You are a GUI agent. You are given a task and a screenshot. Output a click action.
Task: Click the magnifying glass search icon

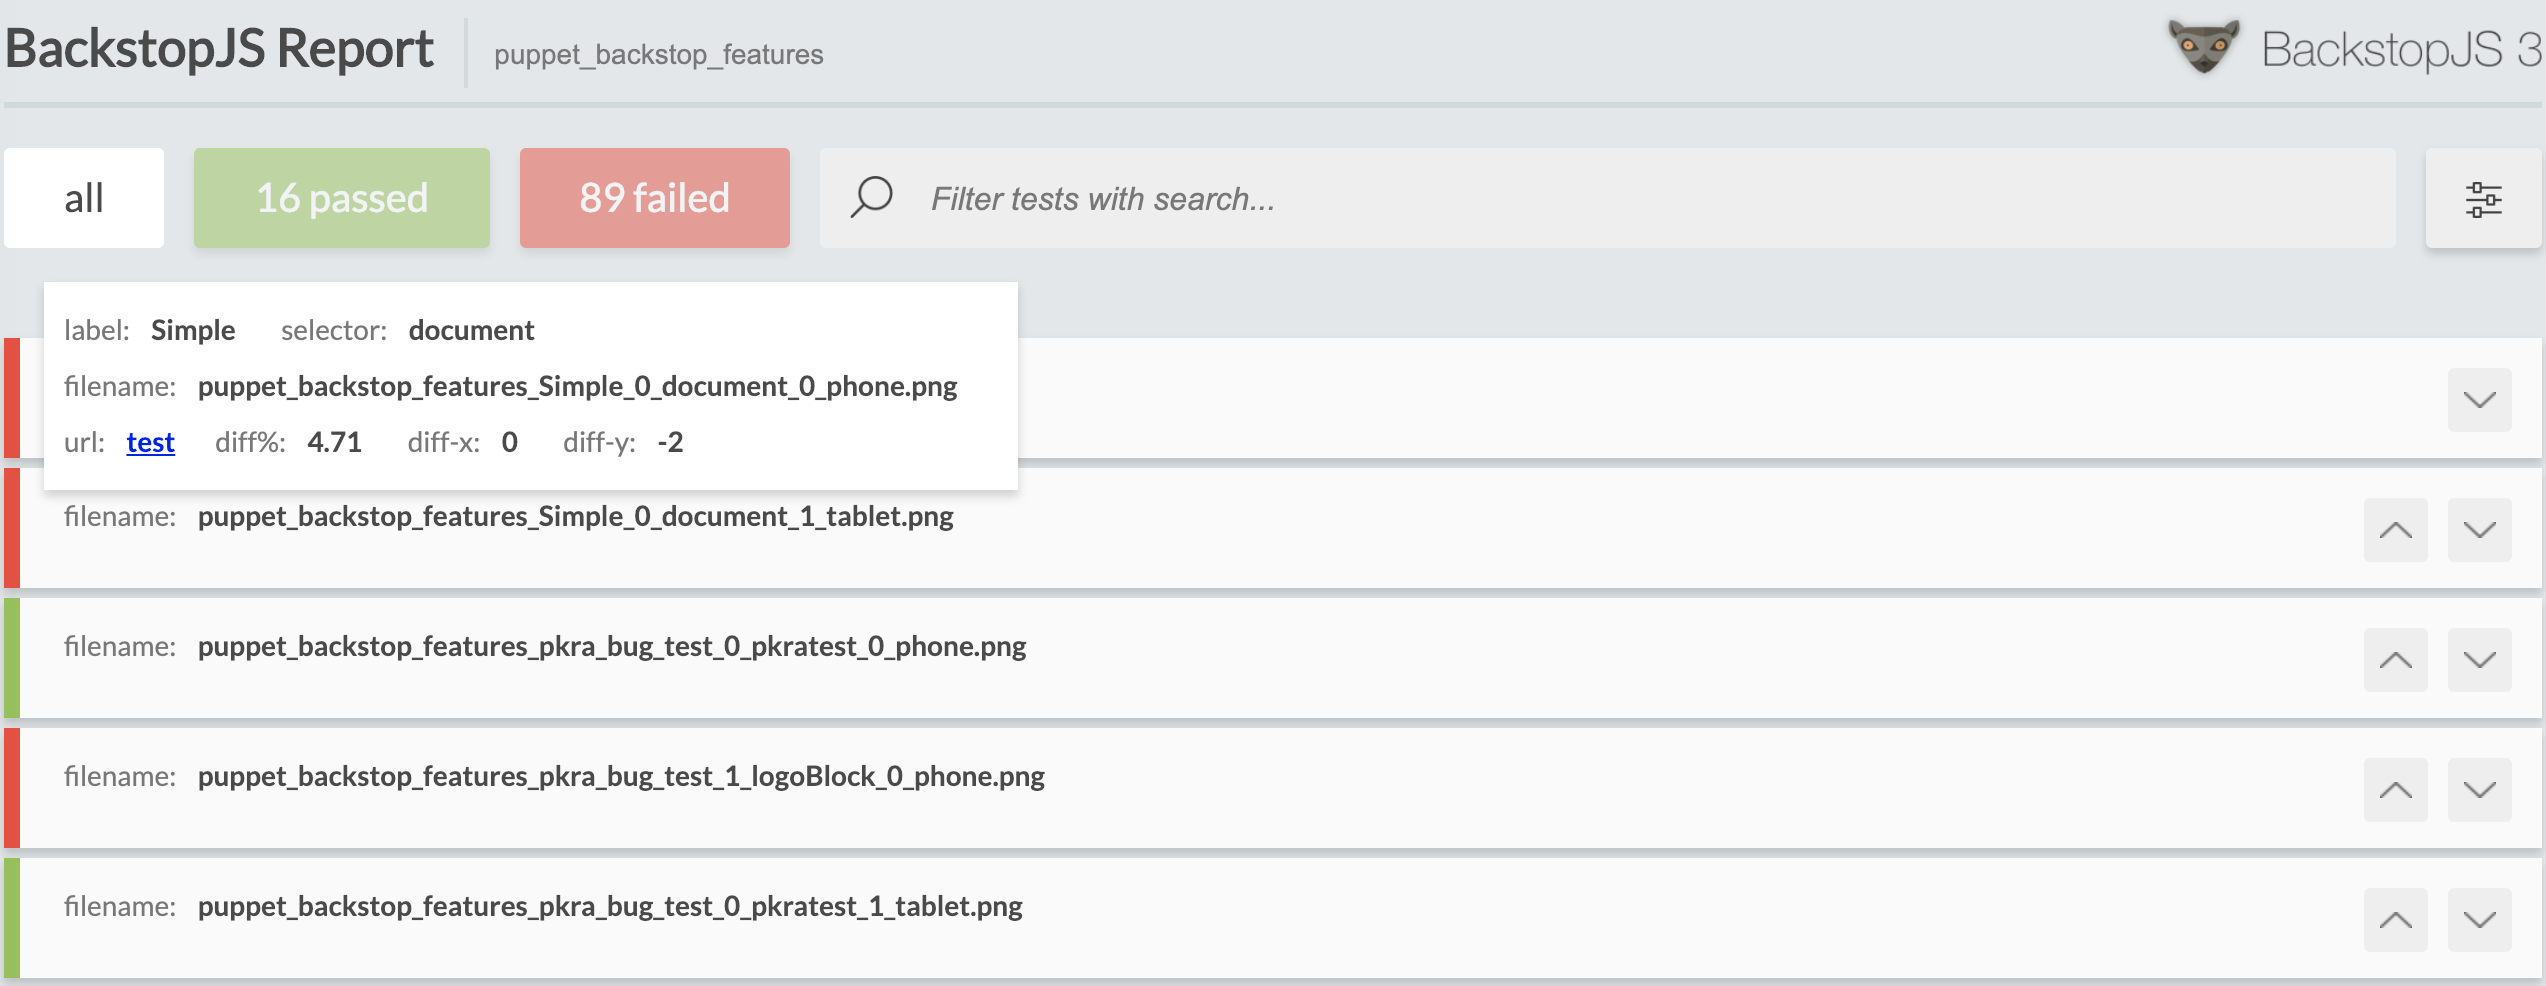(871, 197)
